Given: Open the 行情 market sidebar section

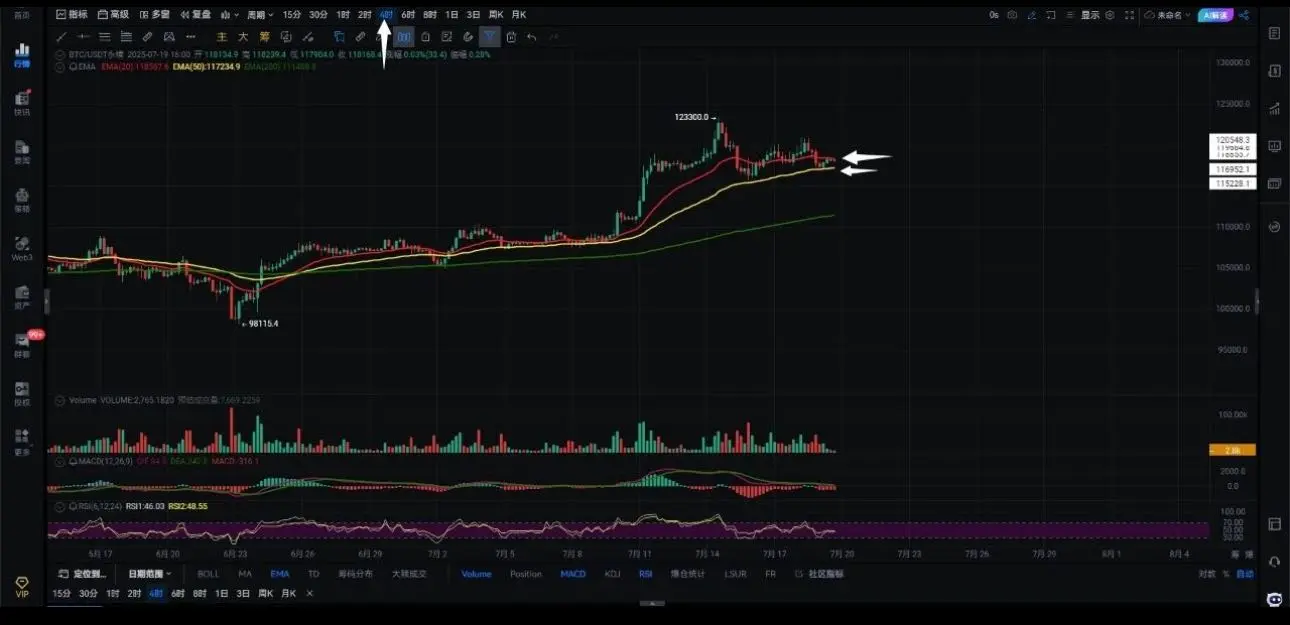Looking at the screenshot, I should click(21, 55).
